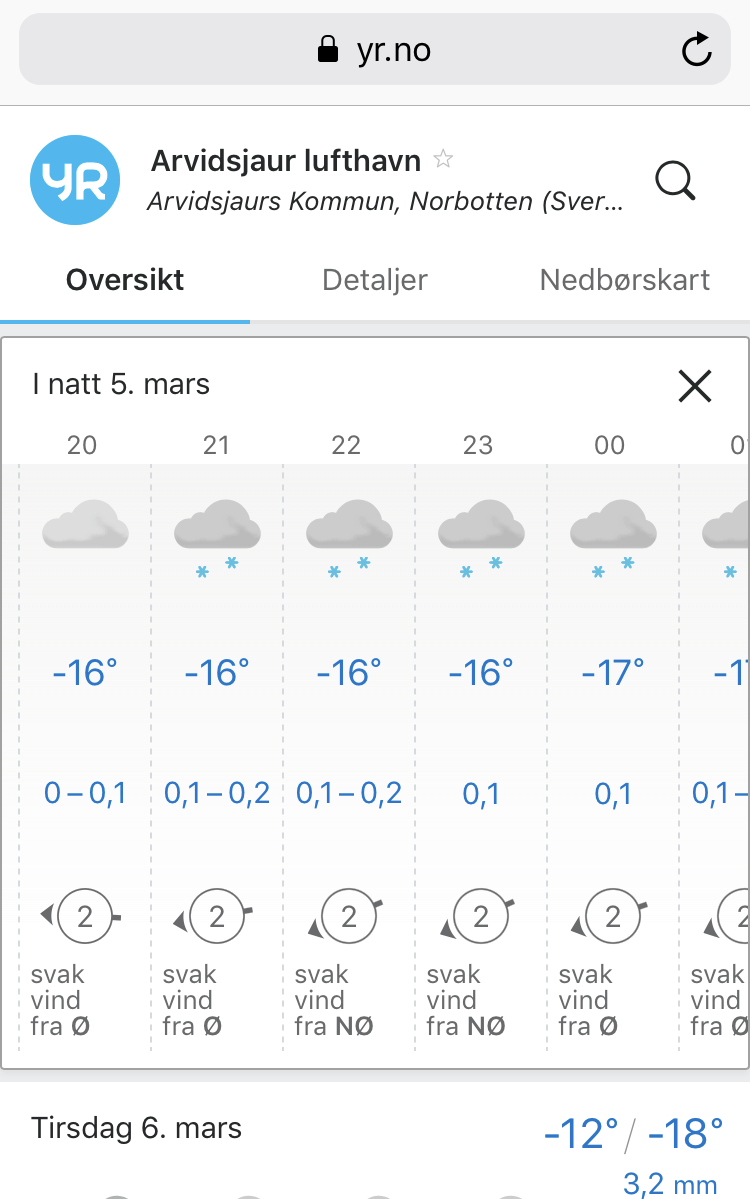This screenshot has width=750, height=1199.
Task: Switch to the Detaljer tab
Action: pos(375,280)
